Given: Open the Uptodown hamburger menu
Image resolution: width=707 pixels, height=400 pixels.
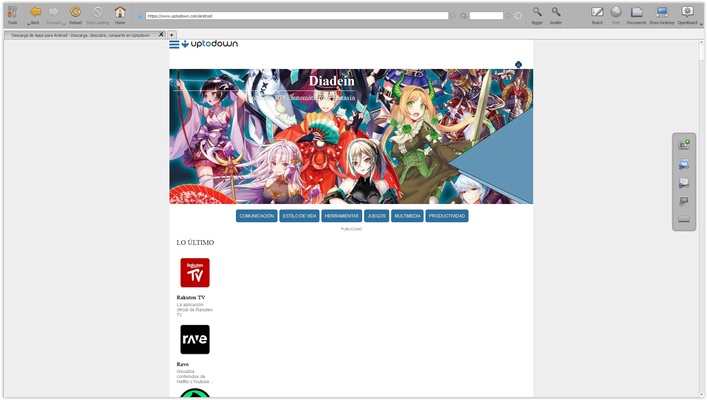Looking at the screenshot, I should click(174, 44).
